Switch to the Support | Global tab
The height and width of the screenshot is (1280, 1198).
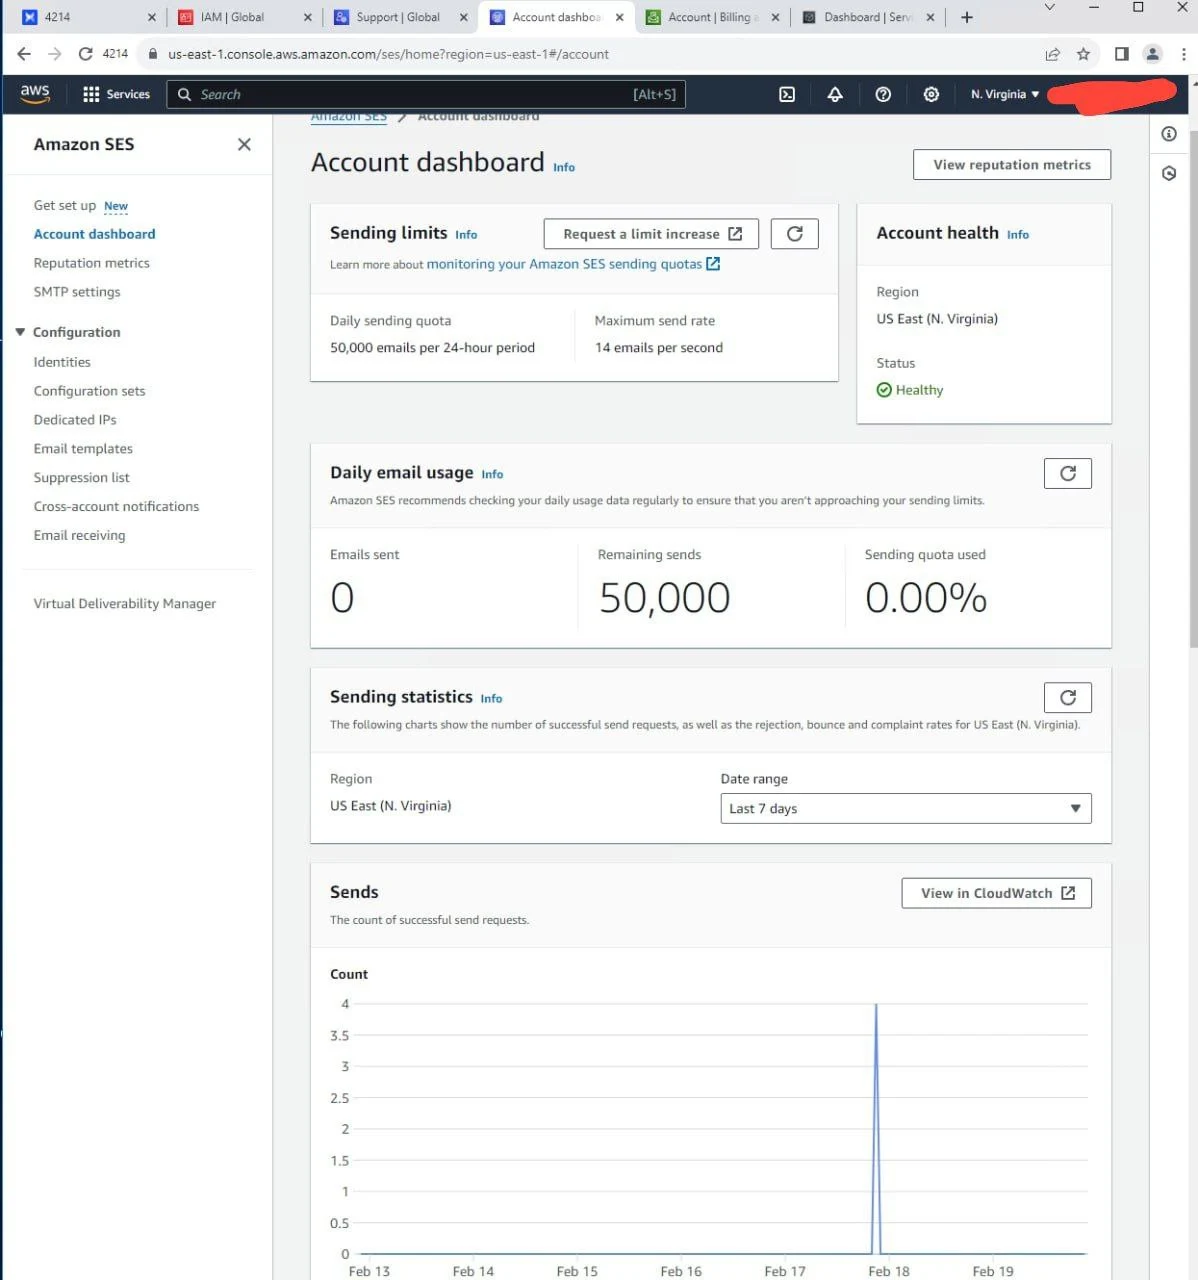pyautogui.click(x=398, y=17)
